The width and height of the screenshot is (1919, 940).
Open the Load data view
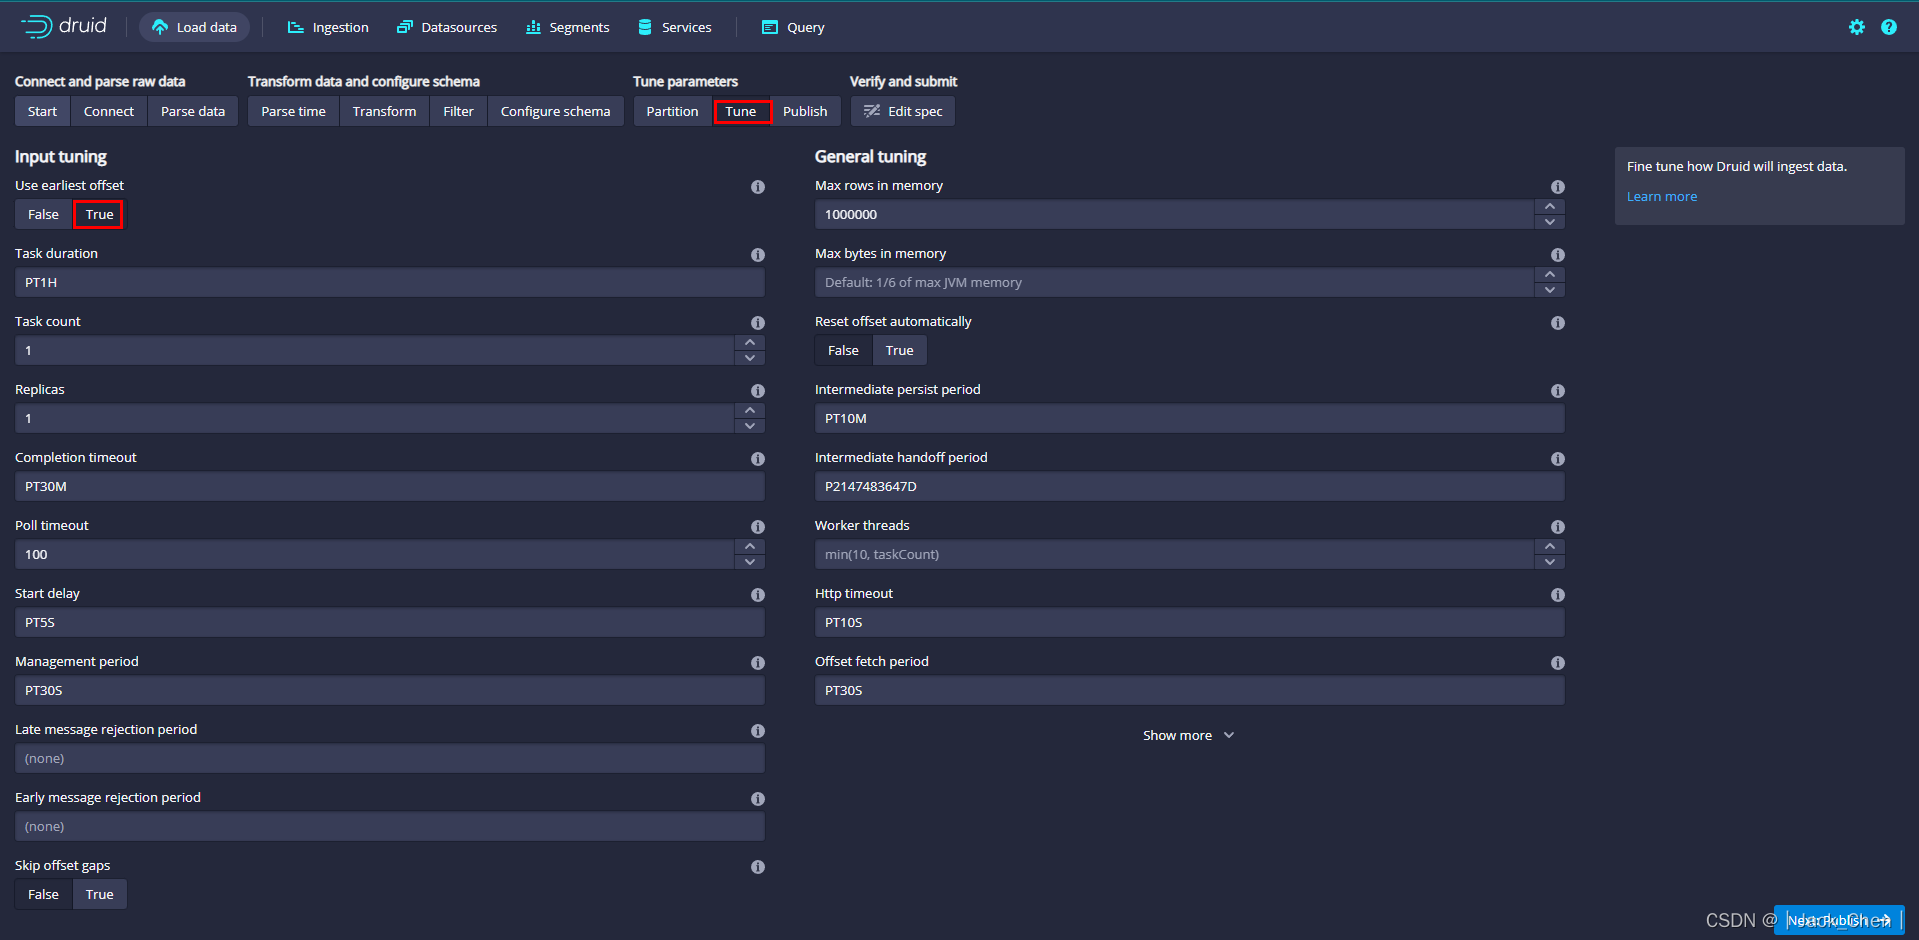point(194,27)
